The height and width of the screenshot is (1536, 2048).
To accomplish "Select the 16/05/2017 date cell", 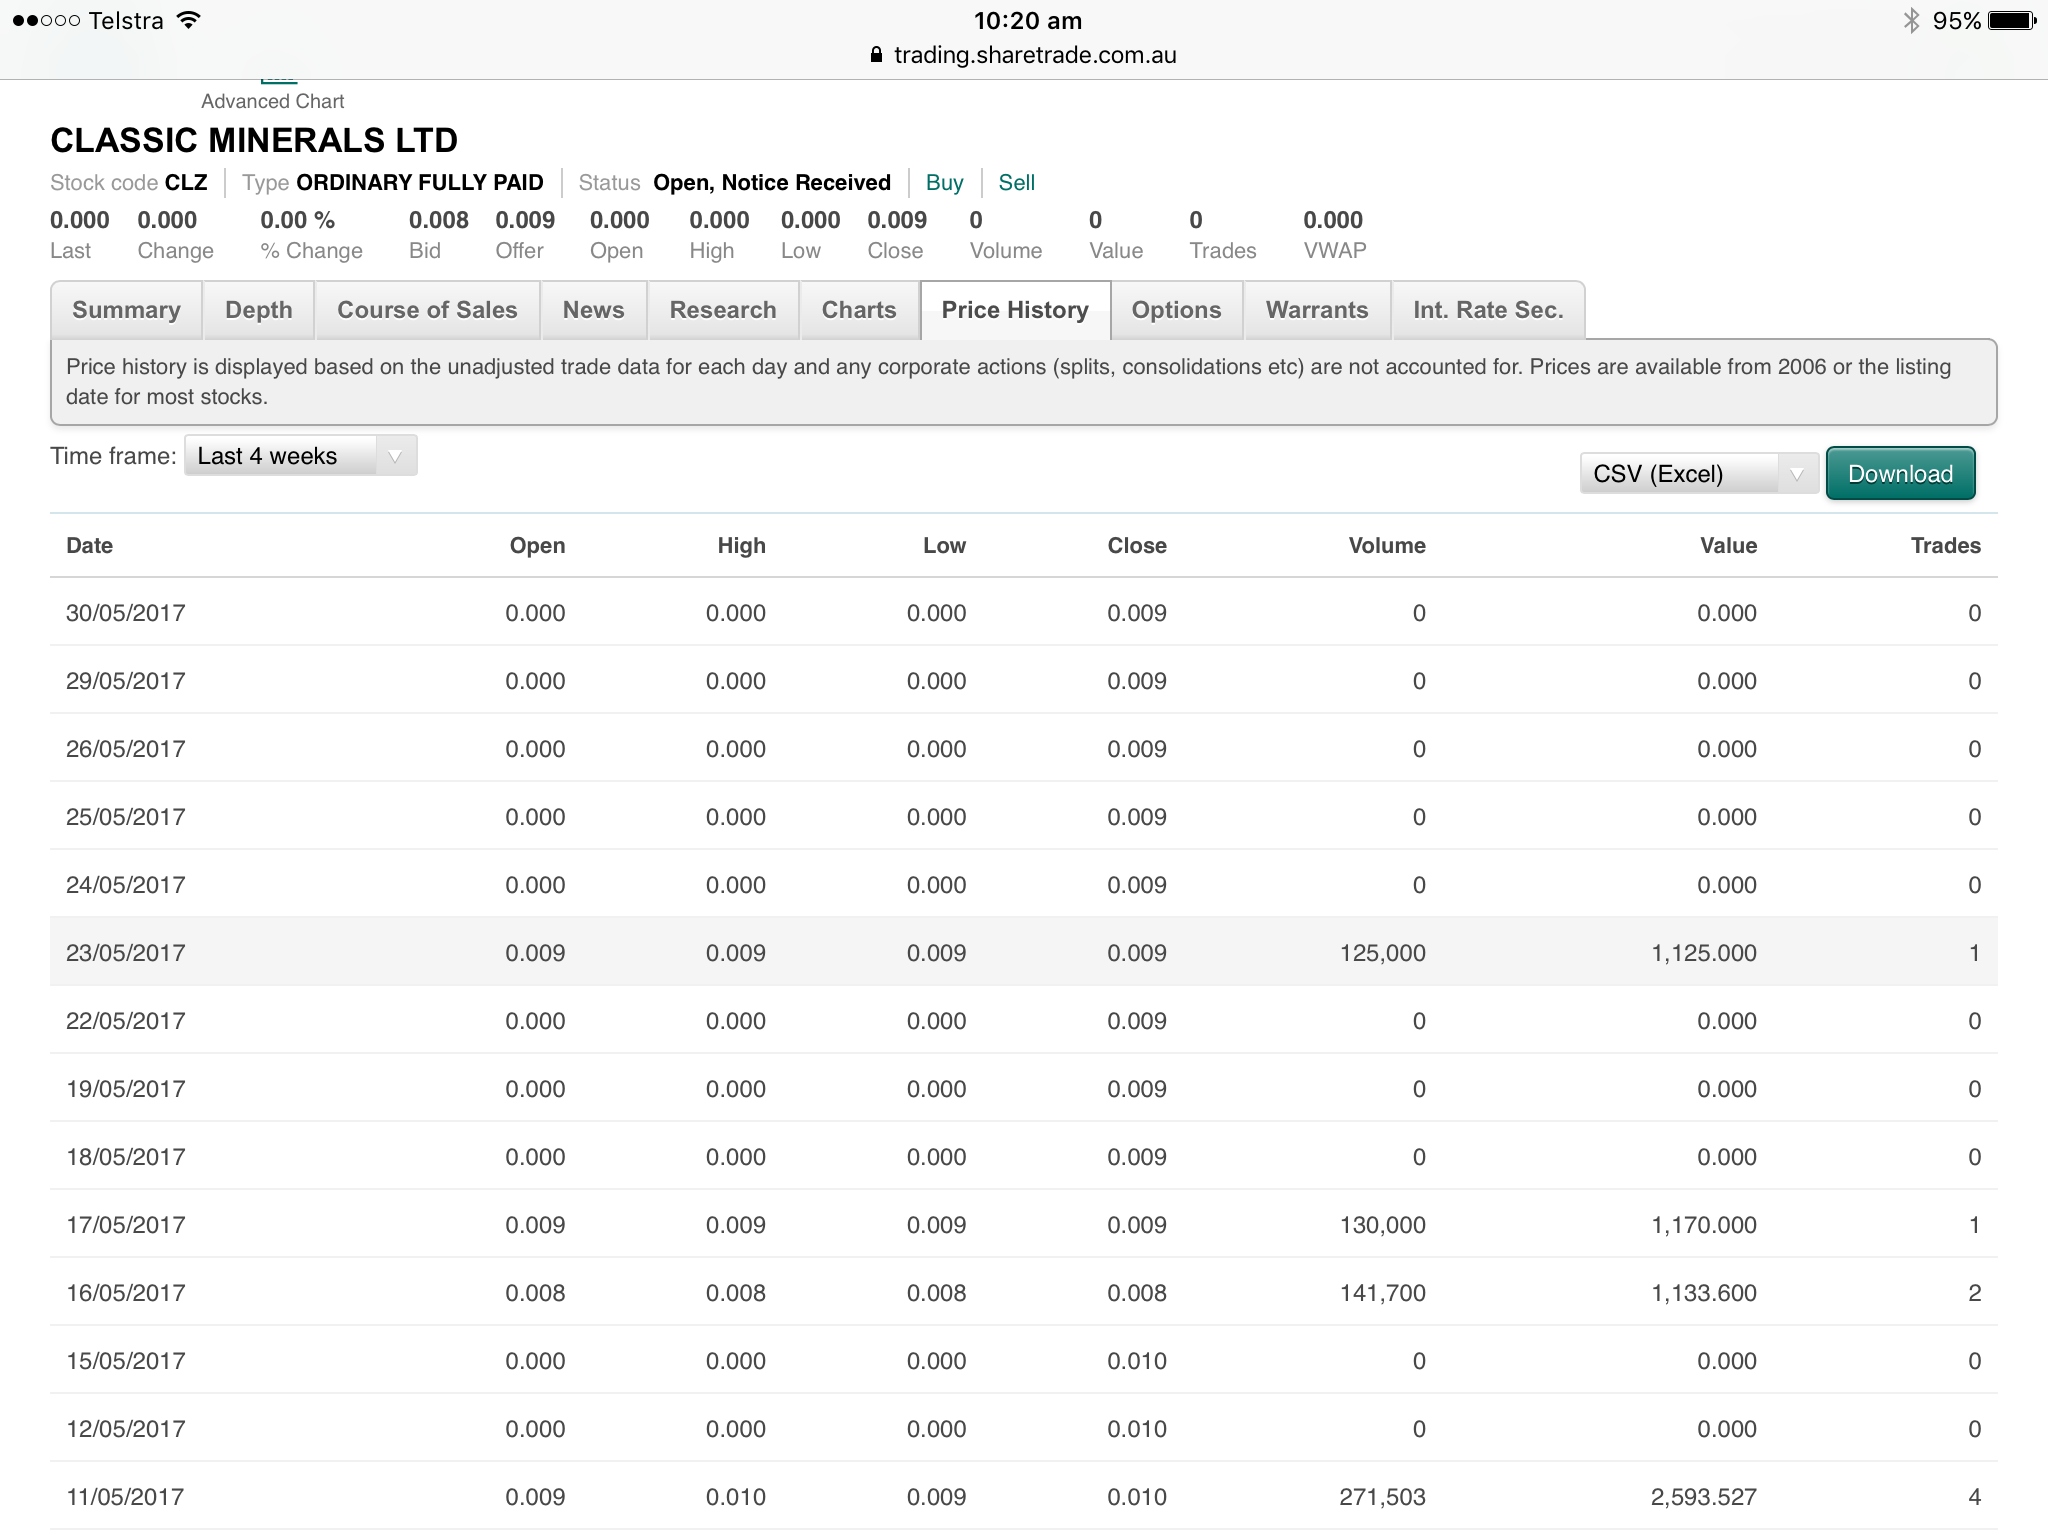I will coord(126,1293).
